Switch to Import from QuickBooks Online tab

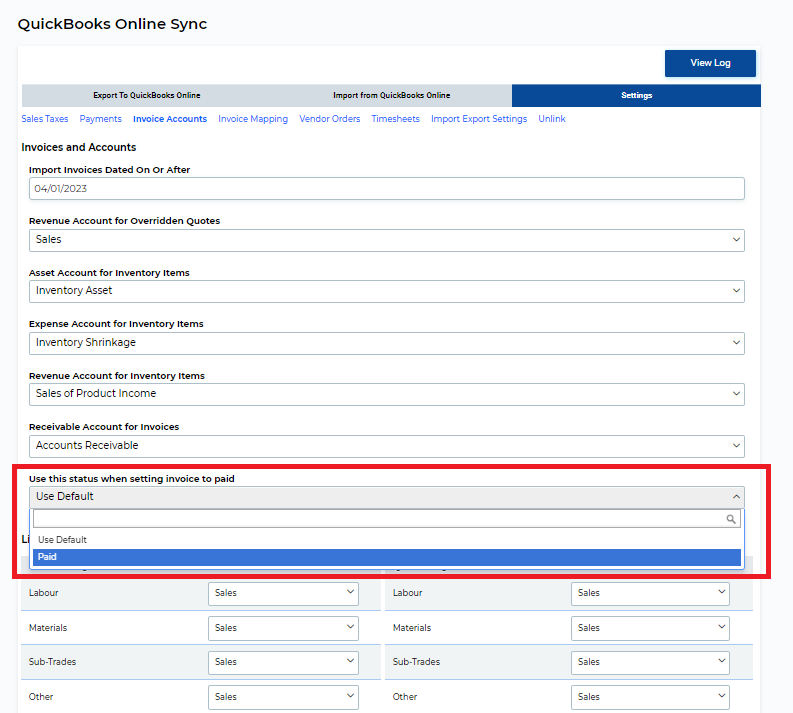391,95
